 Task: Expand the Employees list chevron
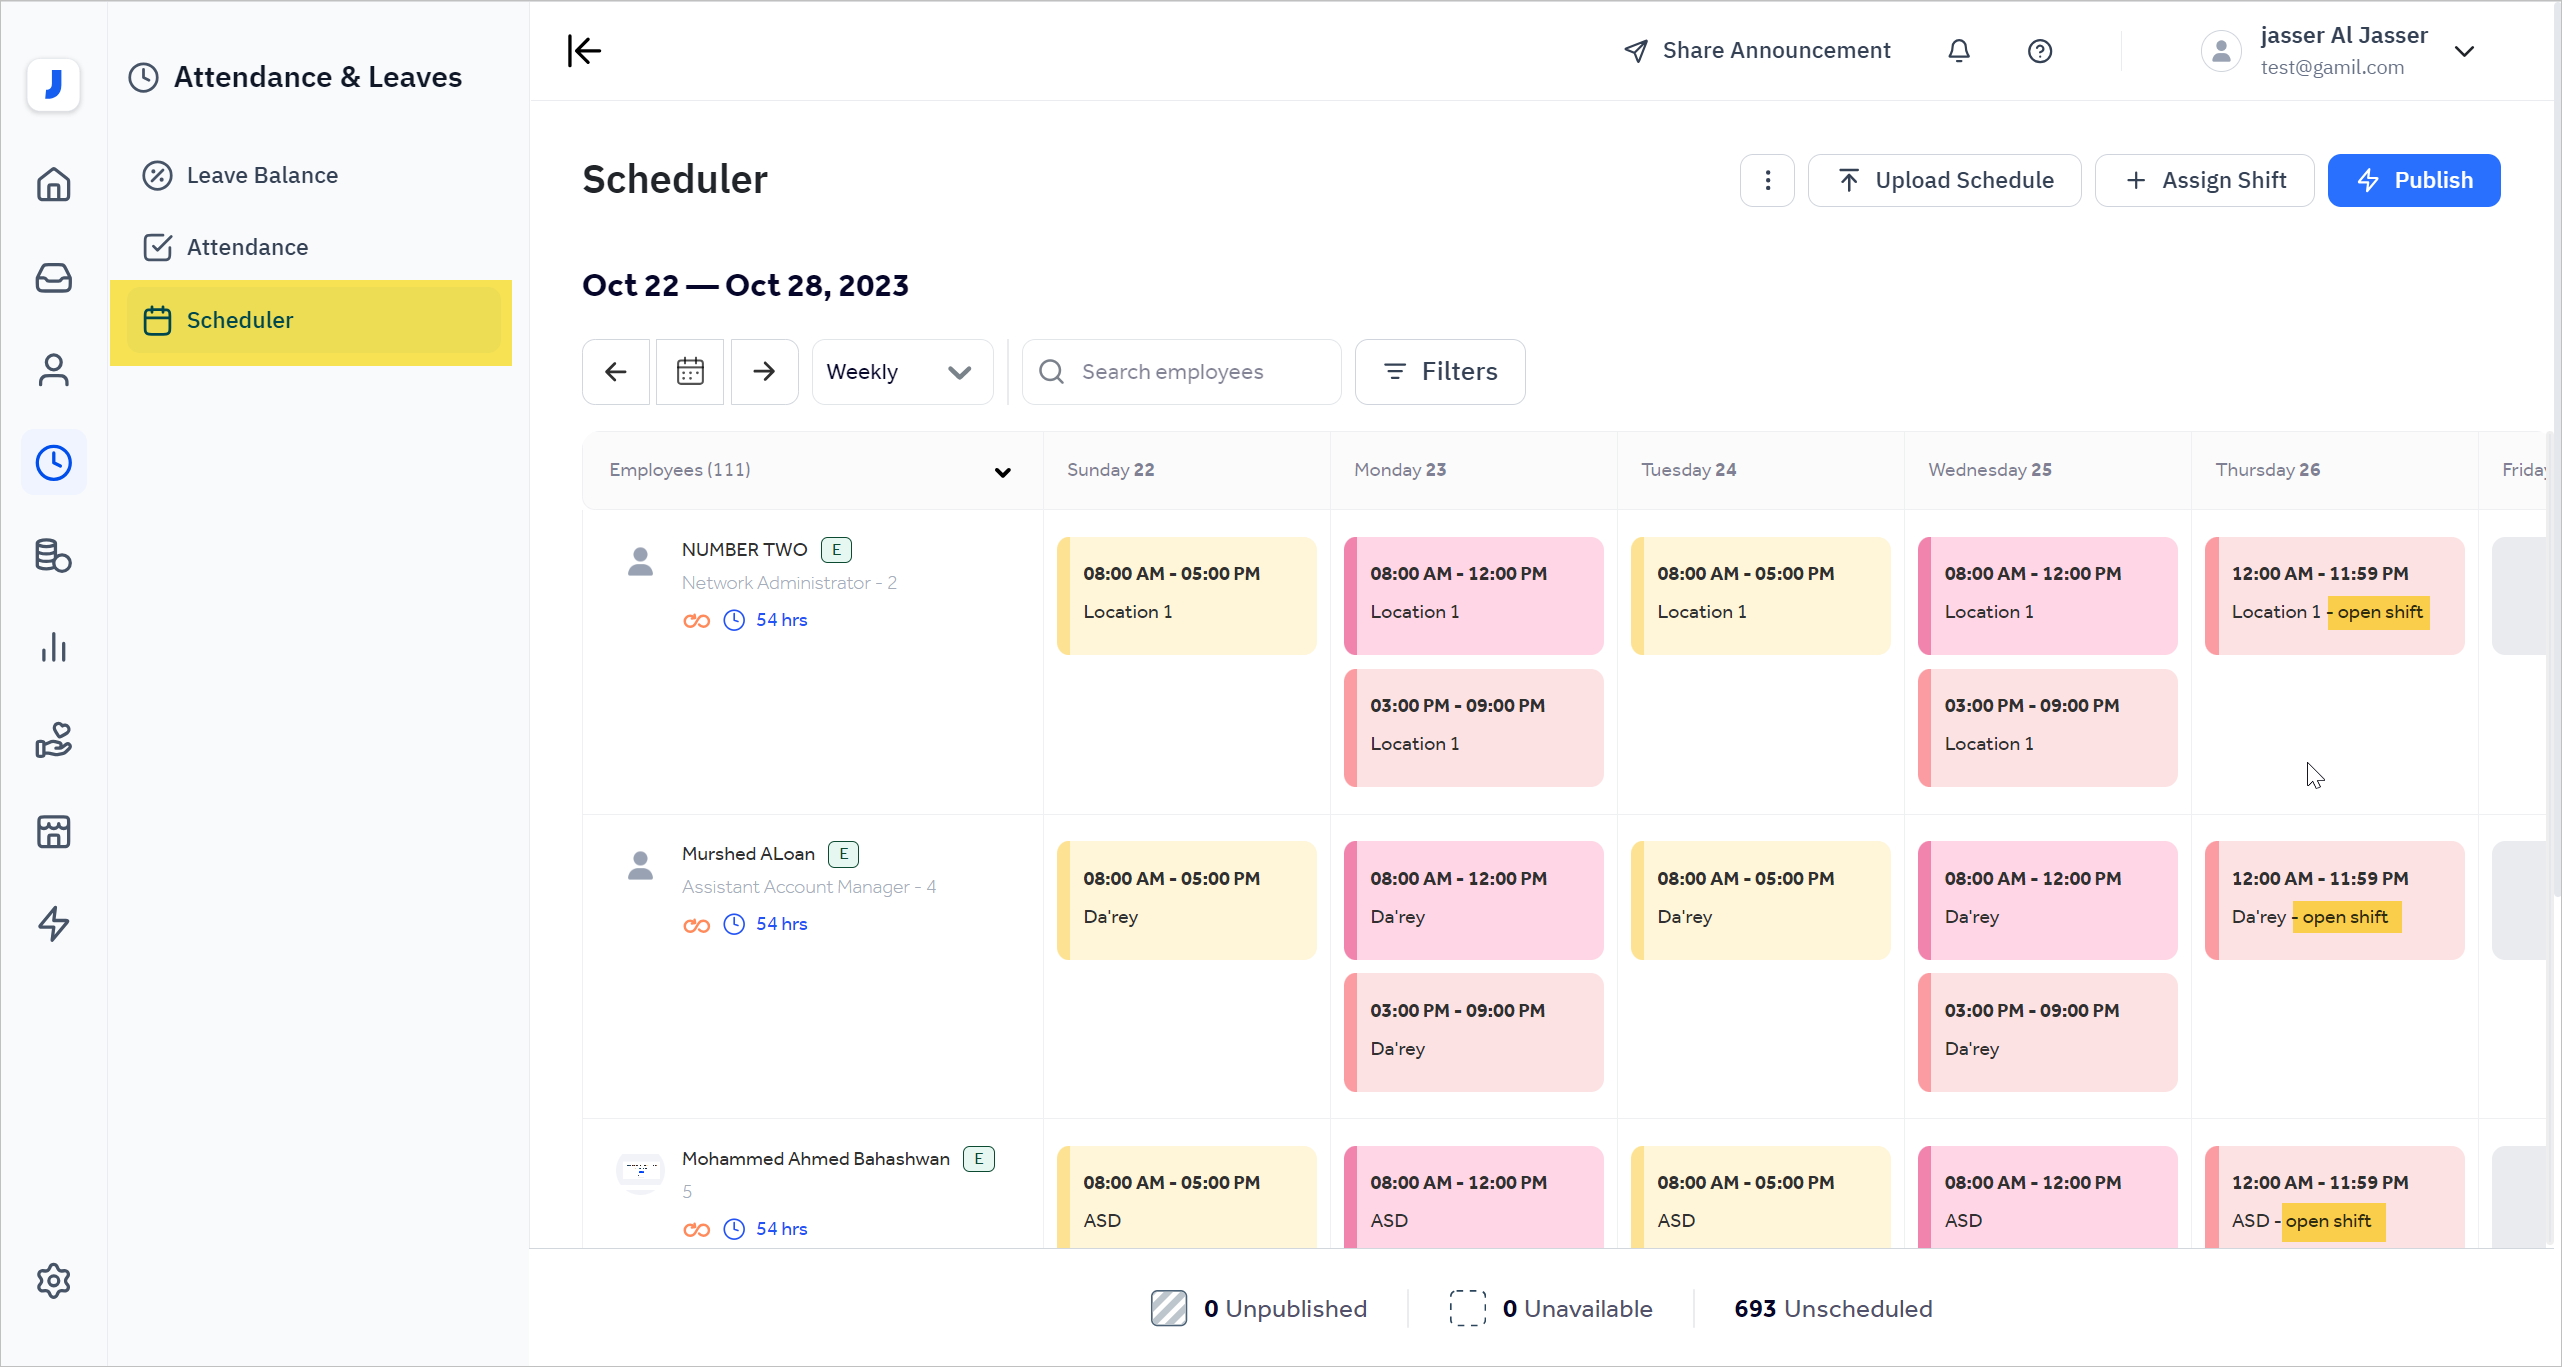[x=1003, y=472]
